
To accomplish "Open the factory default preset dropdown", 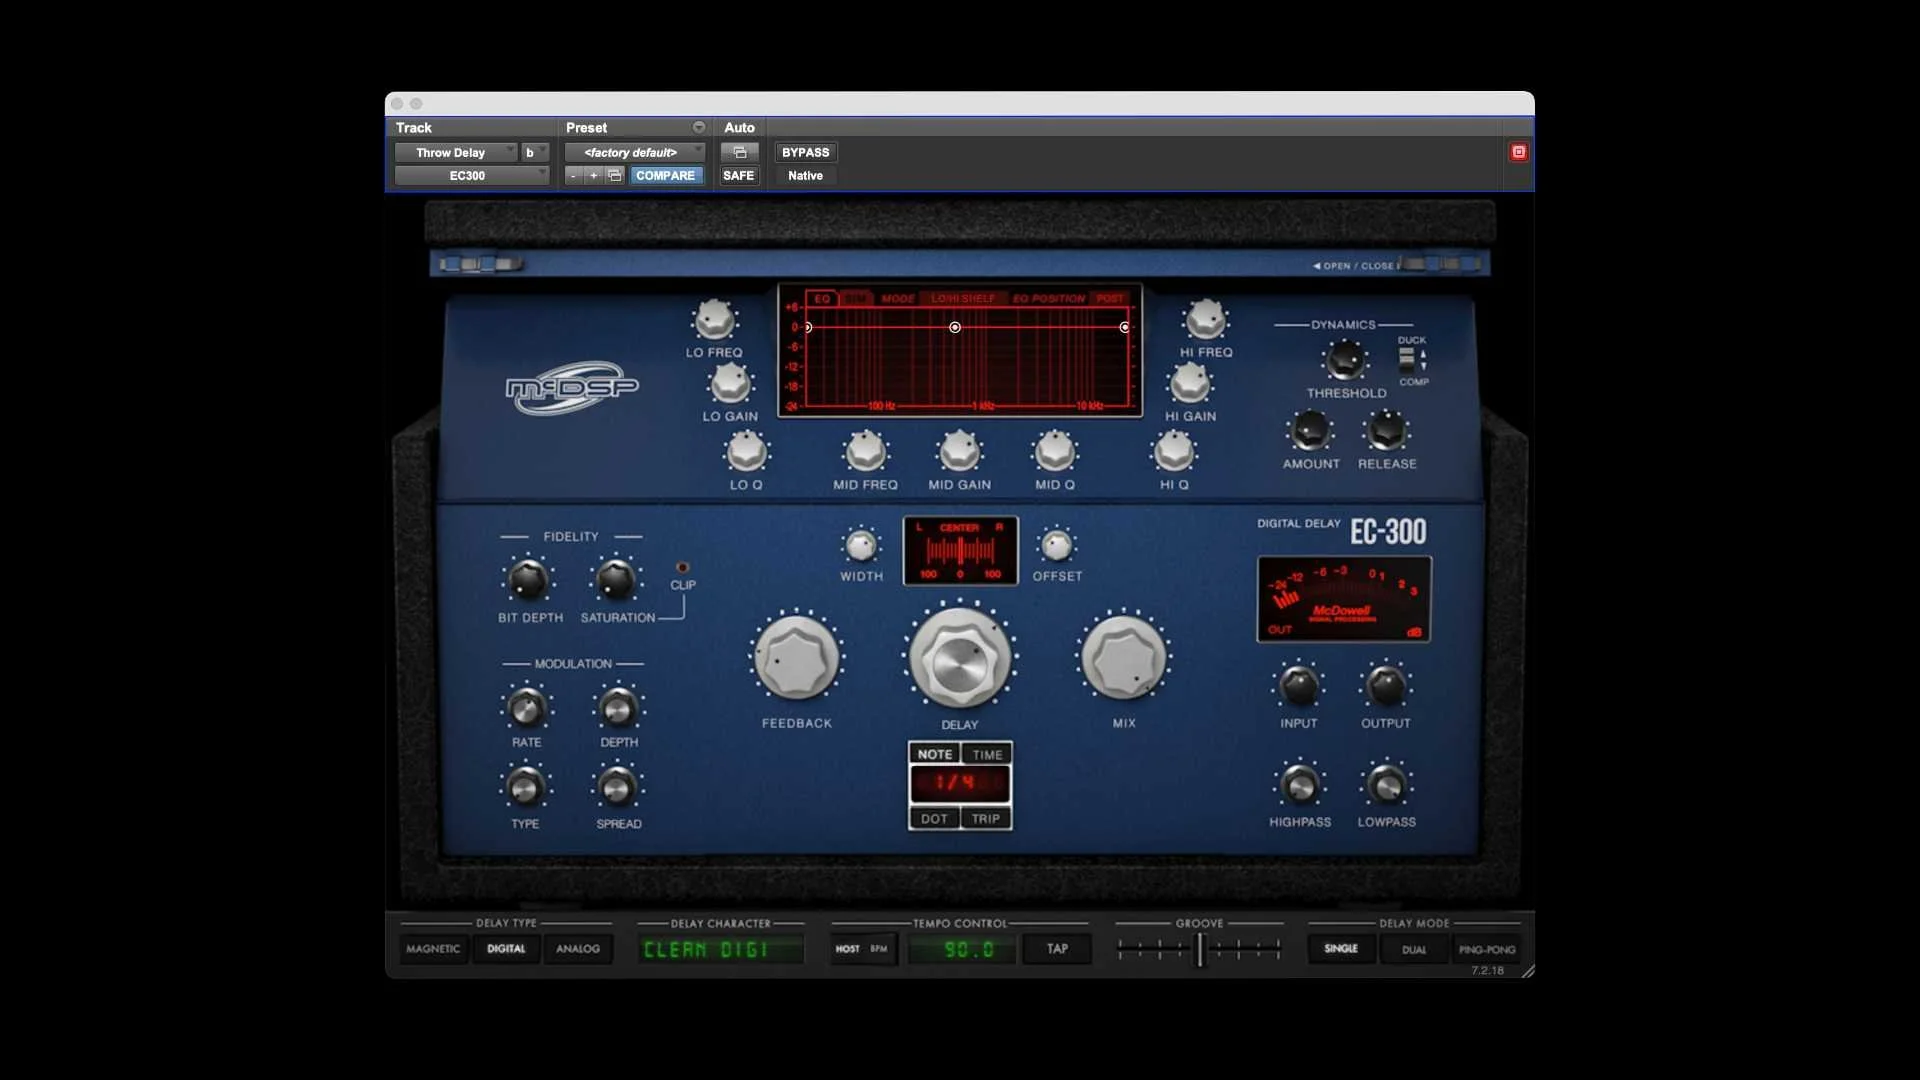I will click(x=635, y=152).
